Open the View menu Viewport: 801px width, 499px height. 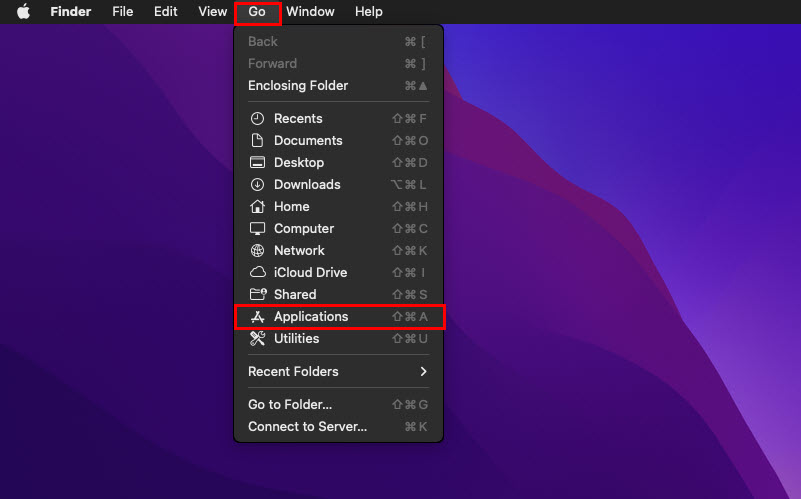click(x=213, y=11)
